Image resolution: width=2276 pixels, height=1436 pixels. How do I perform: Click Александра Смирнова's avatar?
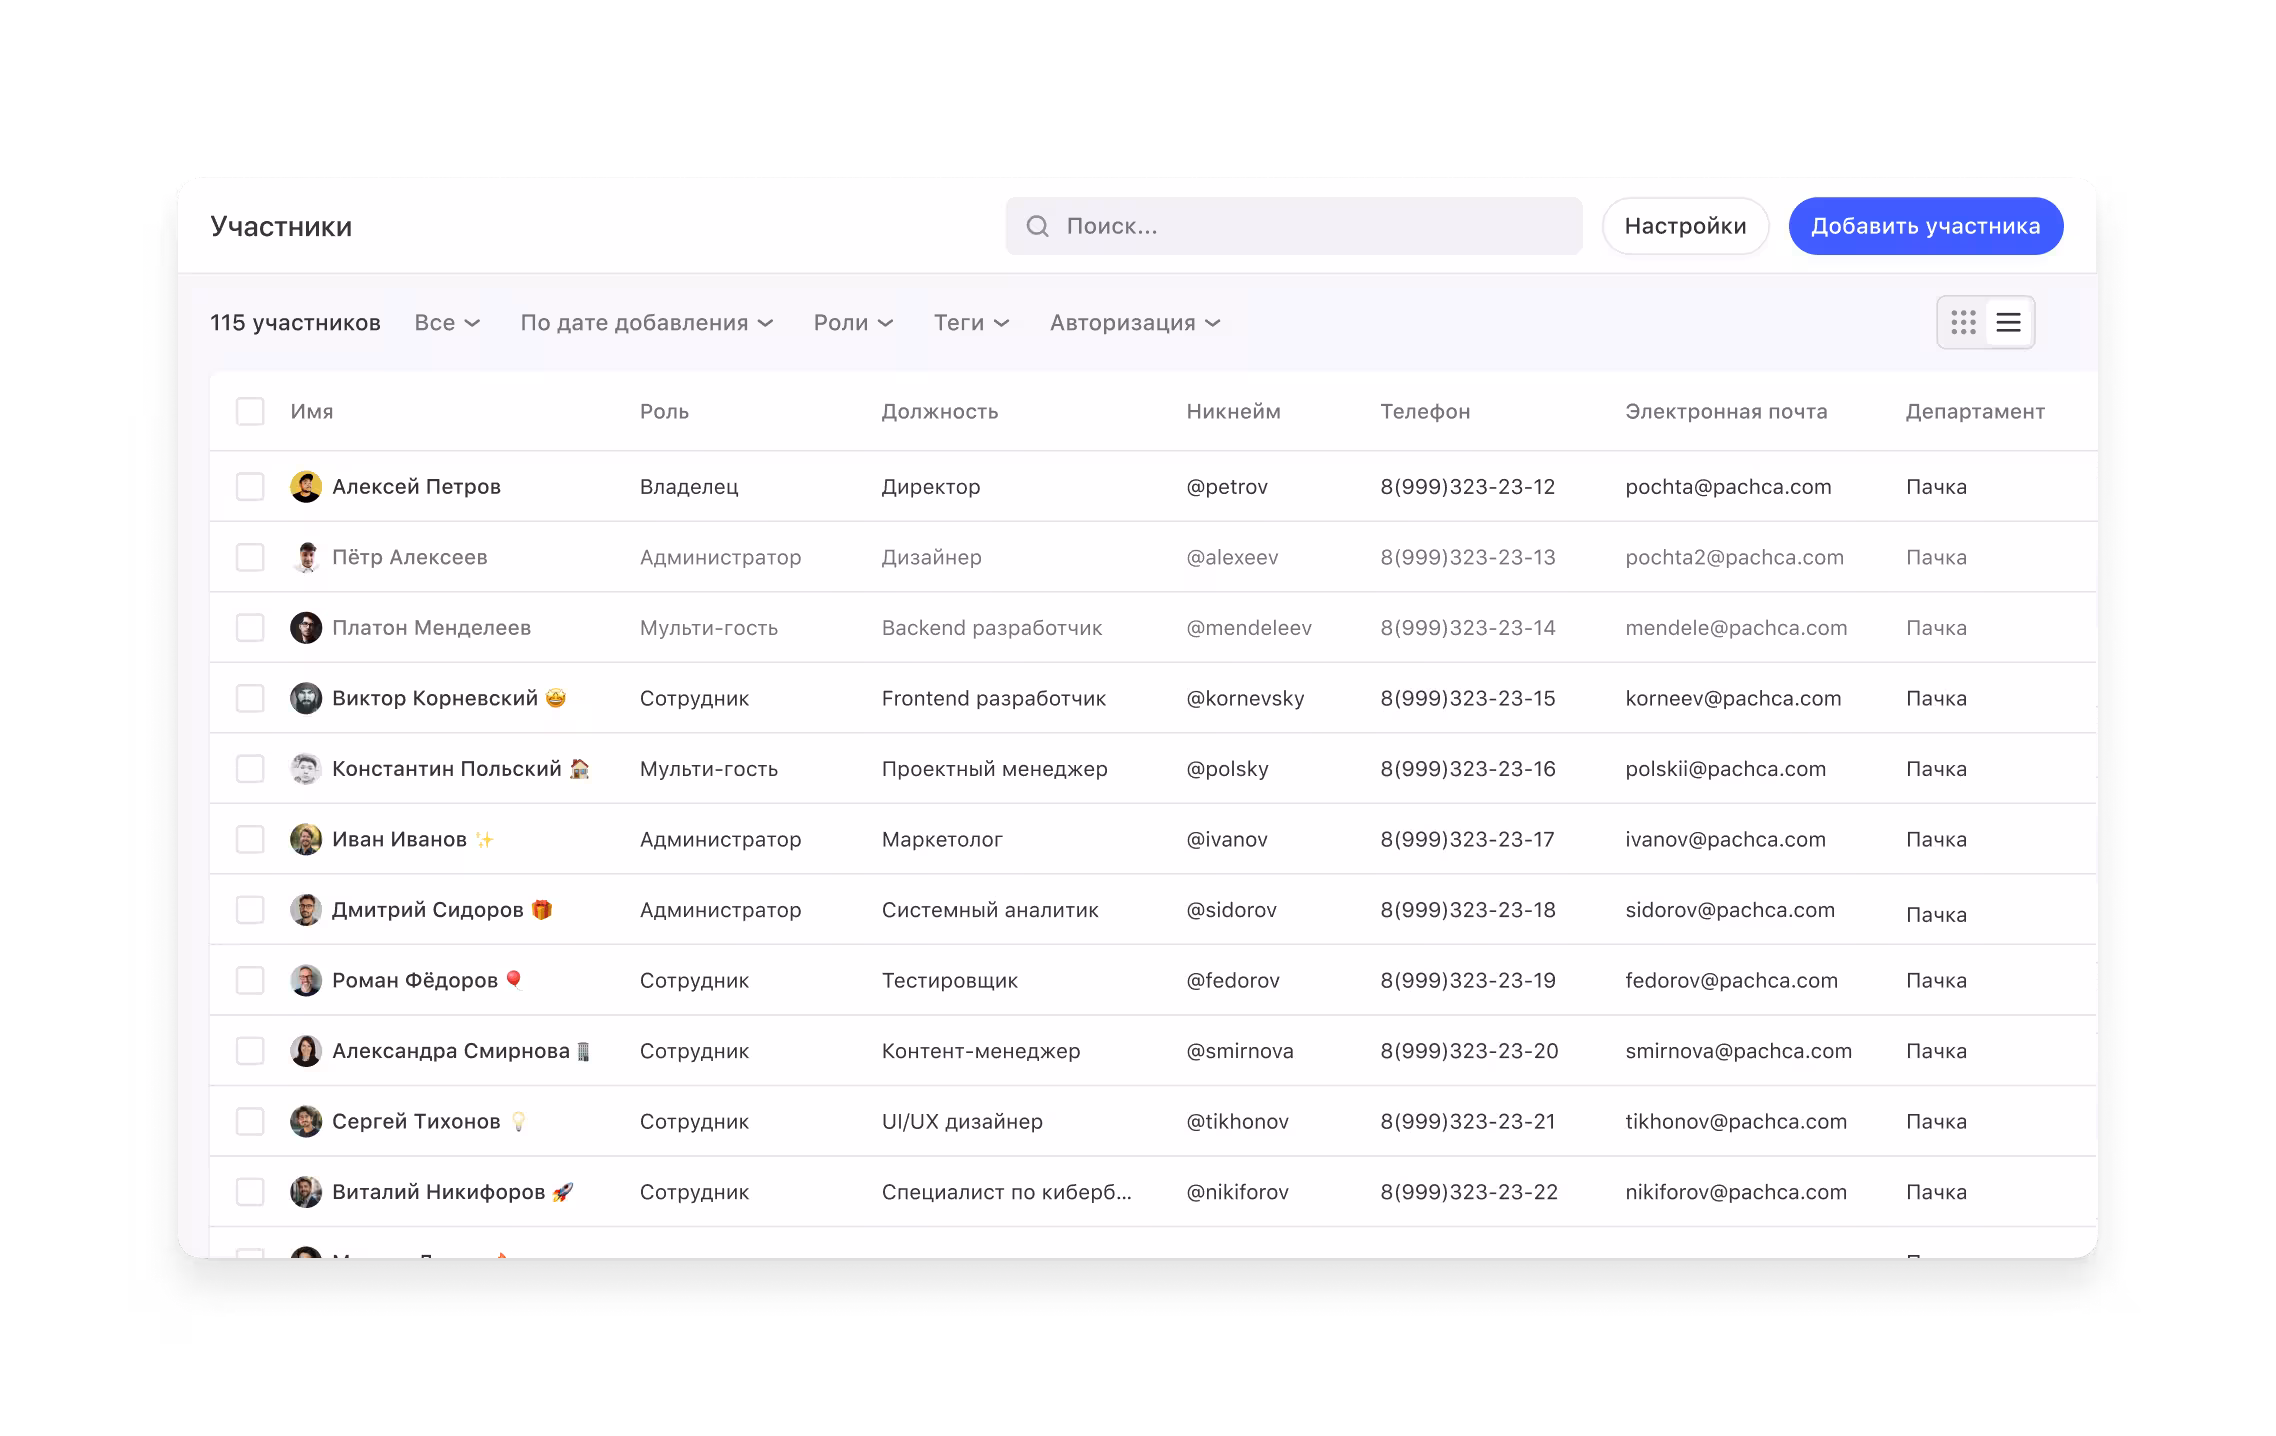coord(305,1051)
